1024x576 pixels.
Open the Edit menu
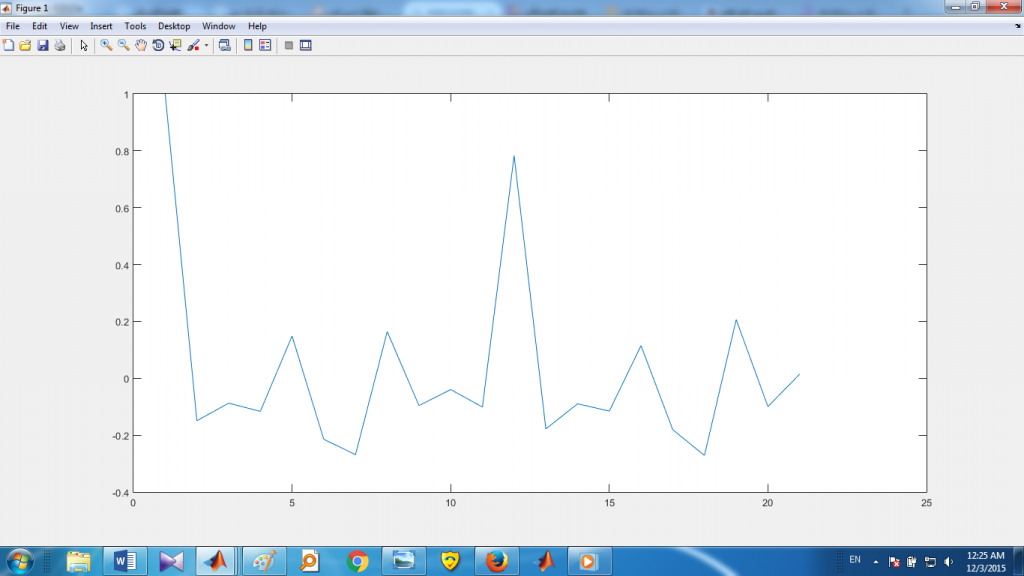[40, 26]
